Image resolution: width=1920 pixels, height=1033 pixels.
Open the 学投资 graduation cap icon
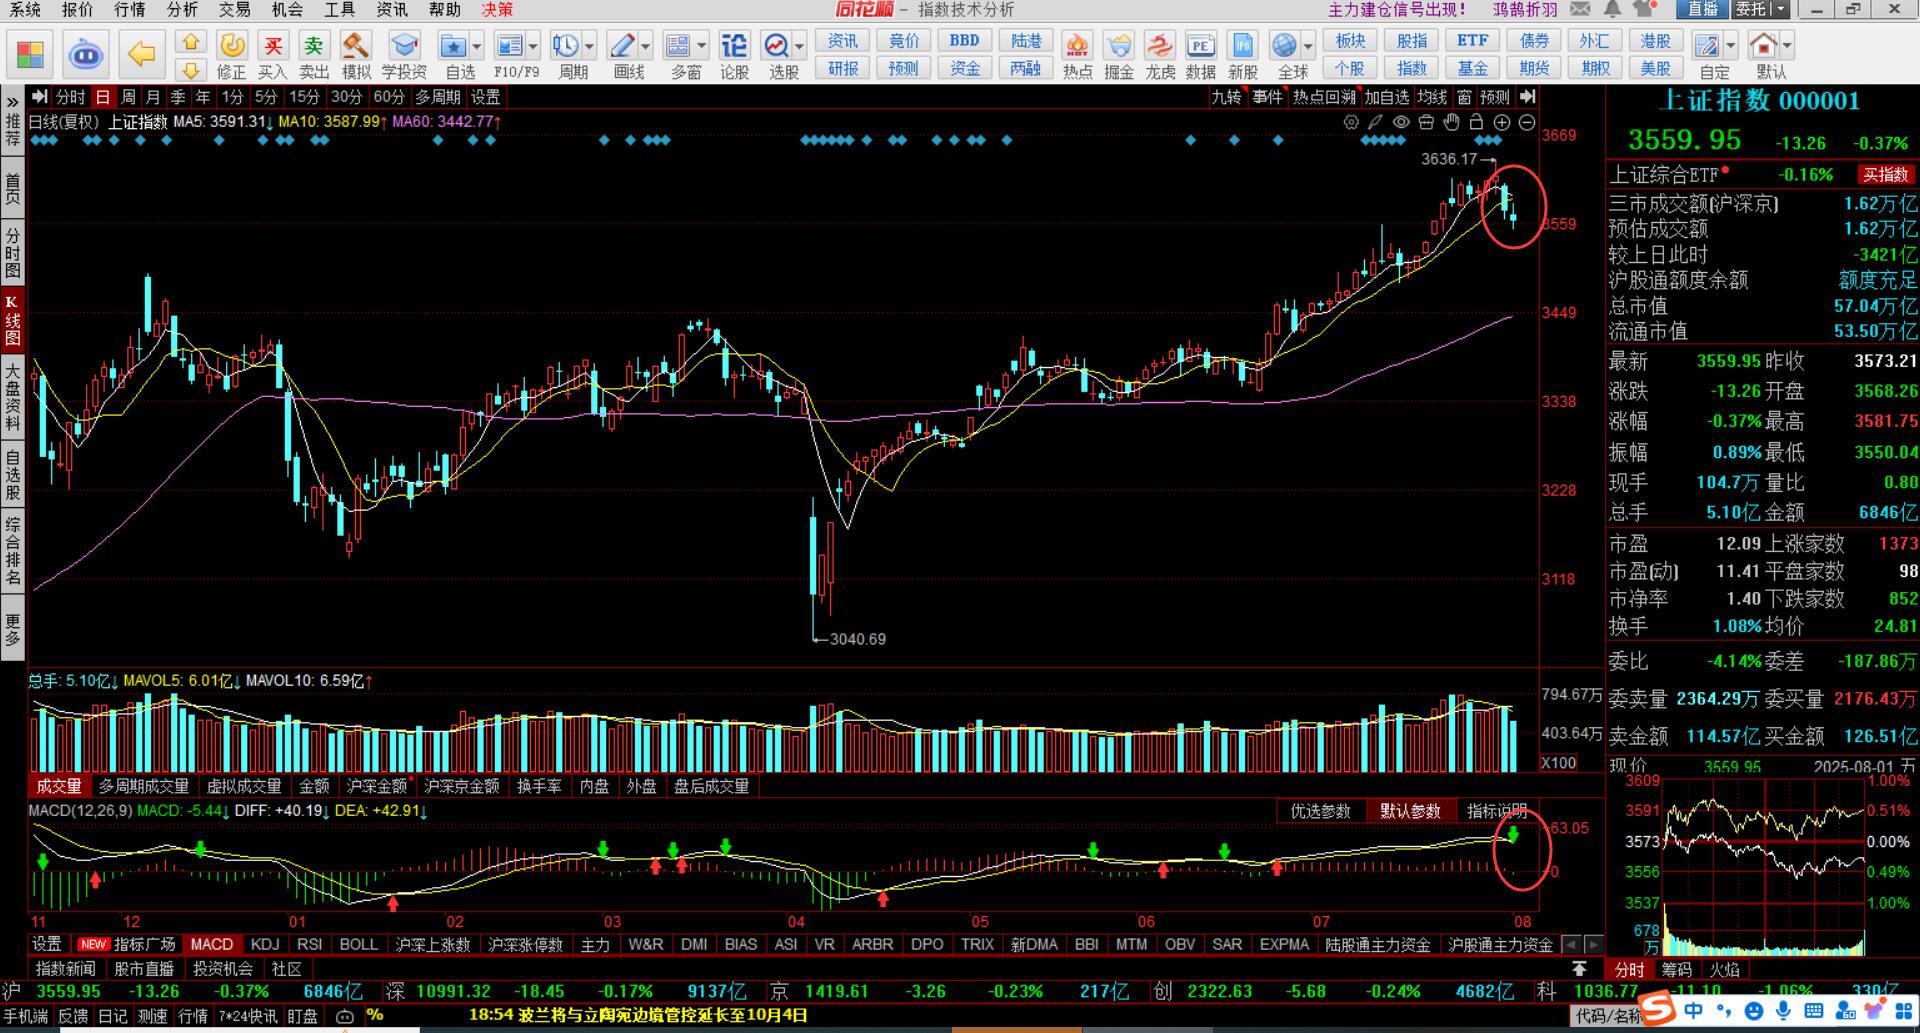(404, 55)
